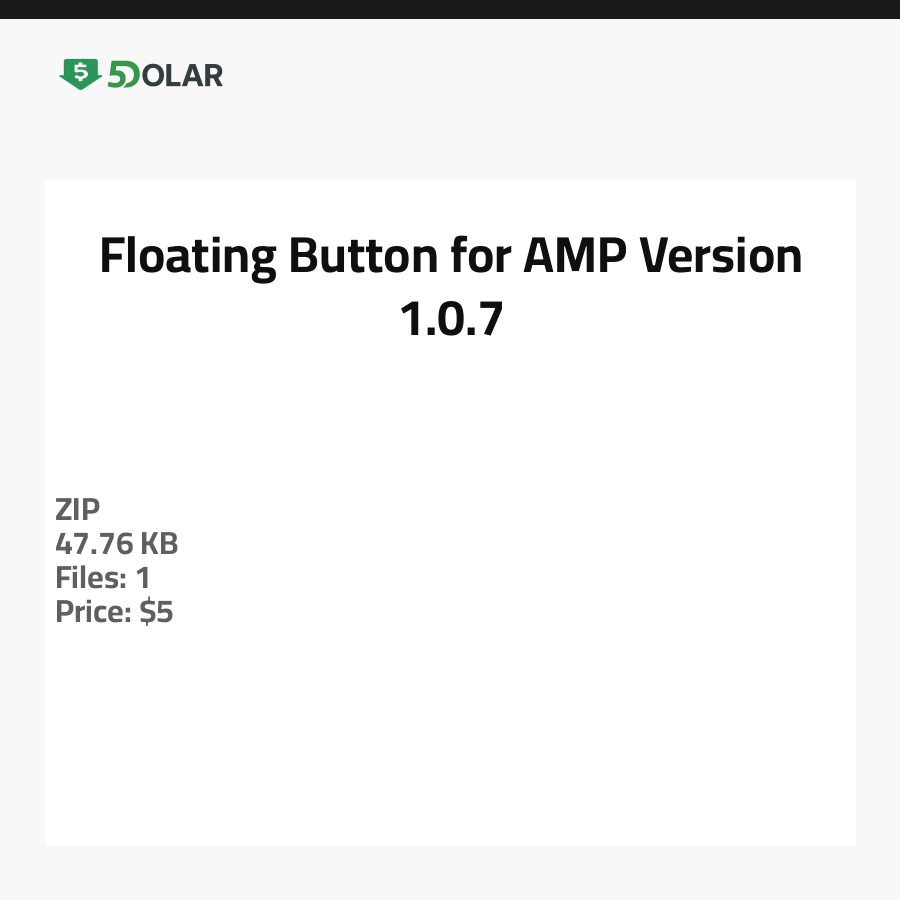Screen dimensions: 900x900
Task: Click the ZIP file type label
Action: point(78,510)
